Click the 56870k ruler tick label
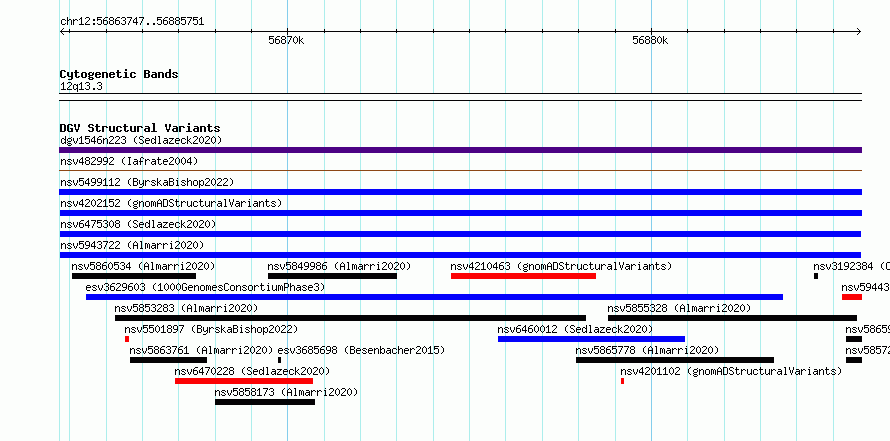Viewport: 890px width, 441px height. pyautogui.click(x=286, y=40)
